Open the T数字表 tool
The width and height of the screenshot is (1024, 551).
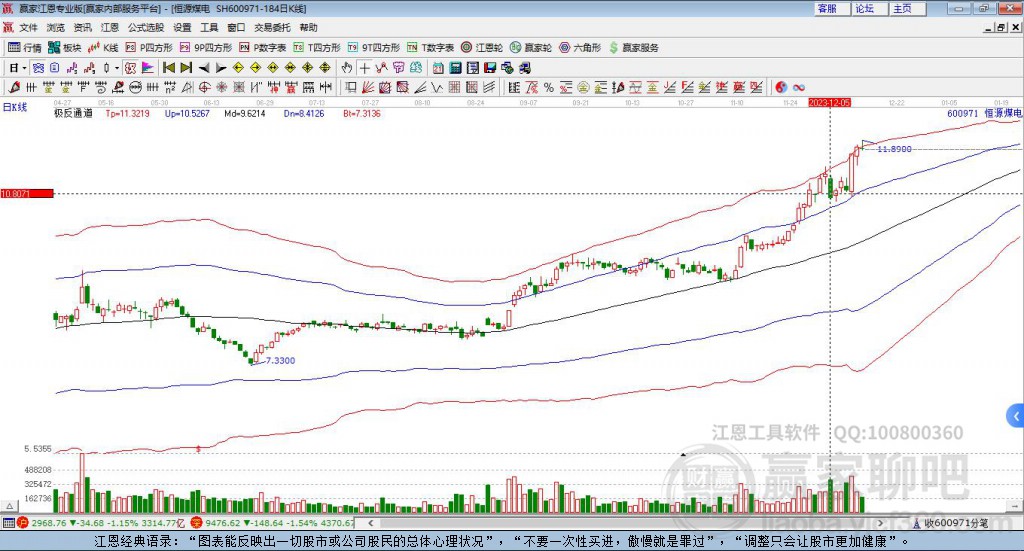pyautogui.click(x=430, y=48)
